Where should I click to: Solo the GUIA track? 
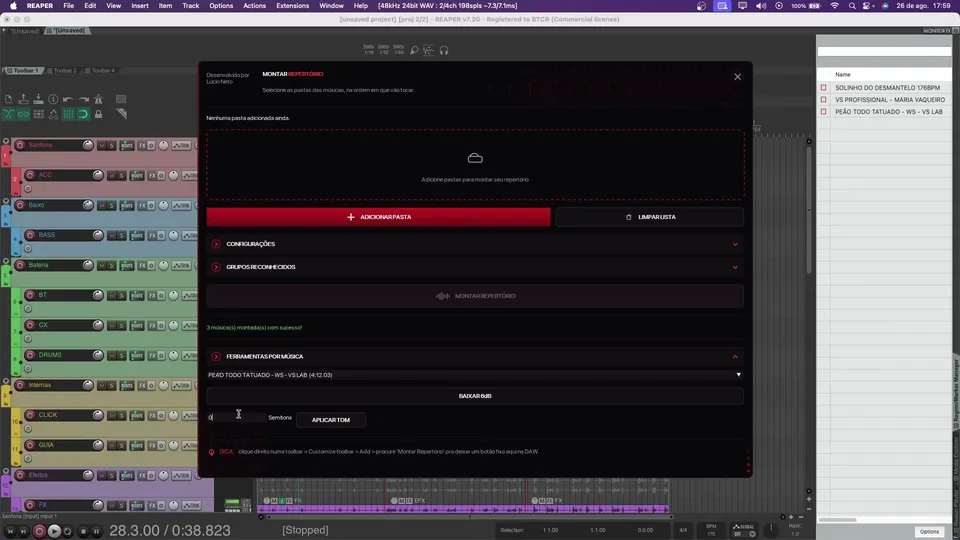pyautogui.click(x=121, y=446)
